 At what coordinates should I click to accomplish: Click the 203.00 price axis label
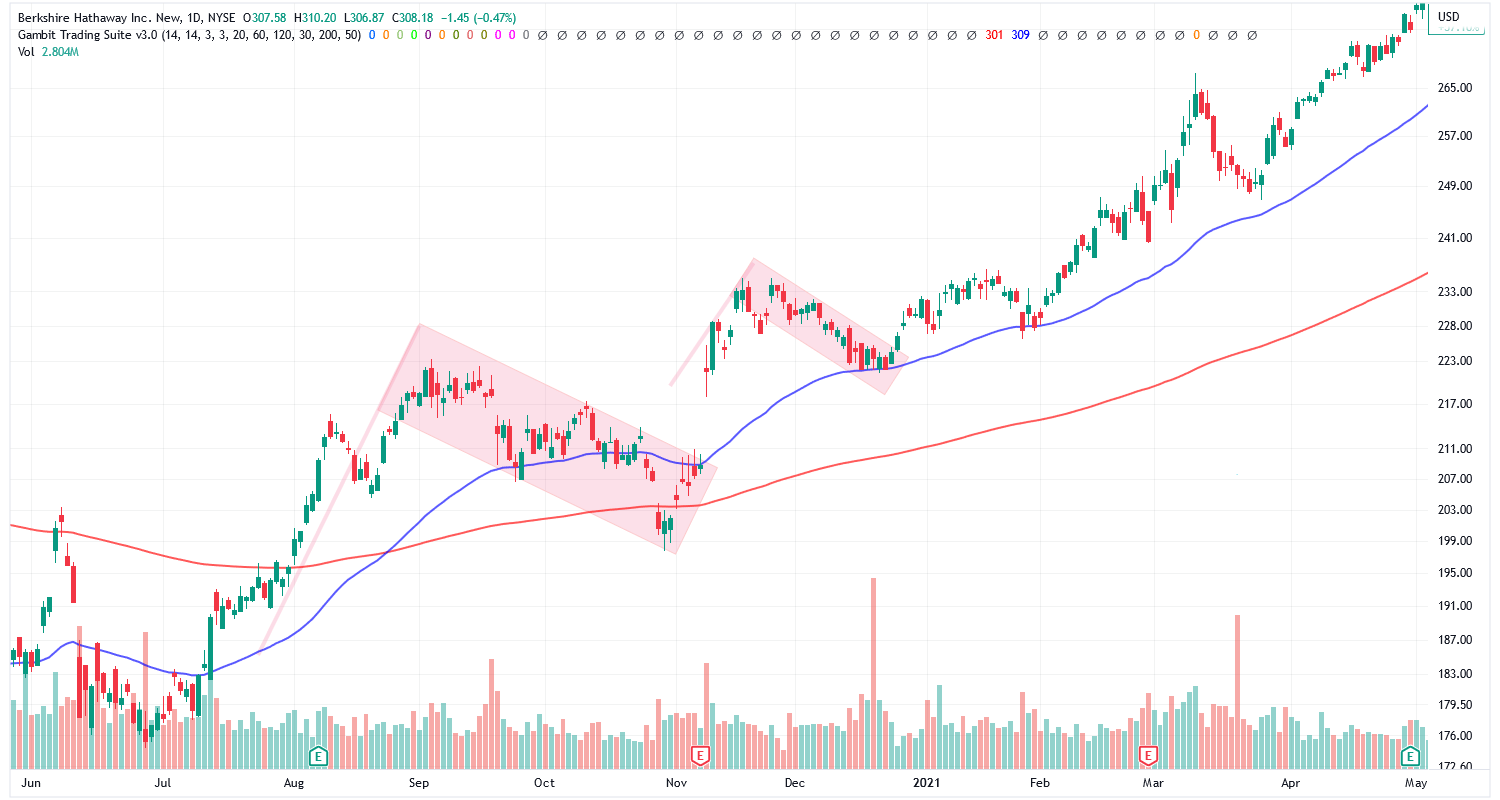pyautogui.click(x=1453, y=510)
